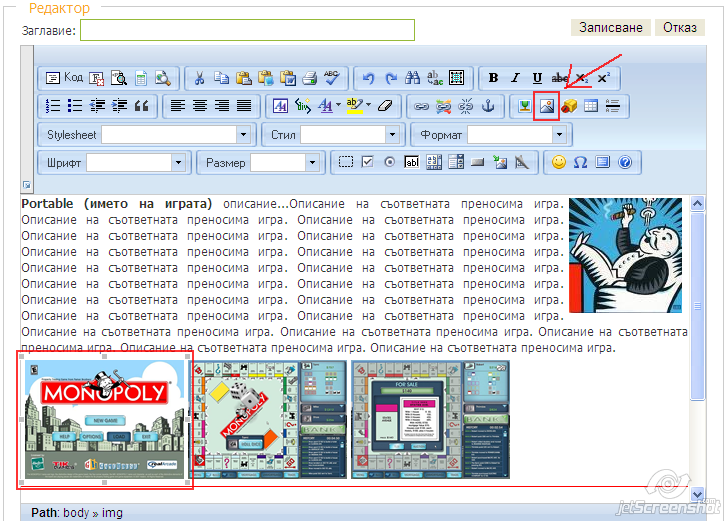Click the text color A icon
The image size is (726, 521).
tap(326, 106)
